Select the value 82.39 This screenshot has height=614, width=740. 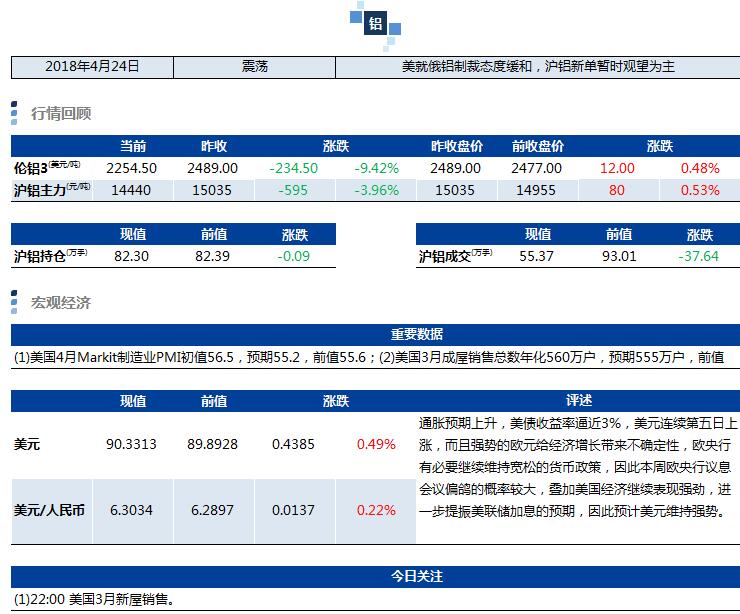(x=212, y=256)
